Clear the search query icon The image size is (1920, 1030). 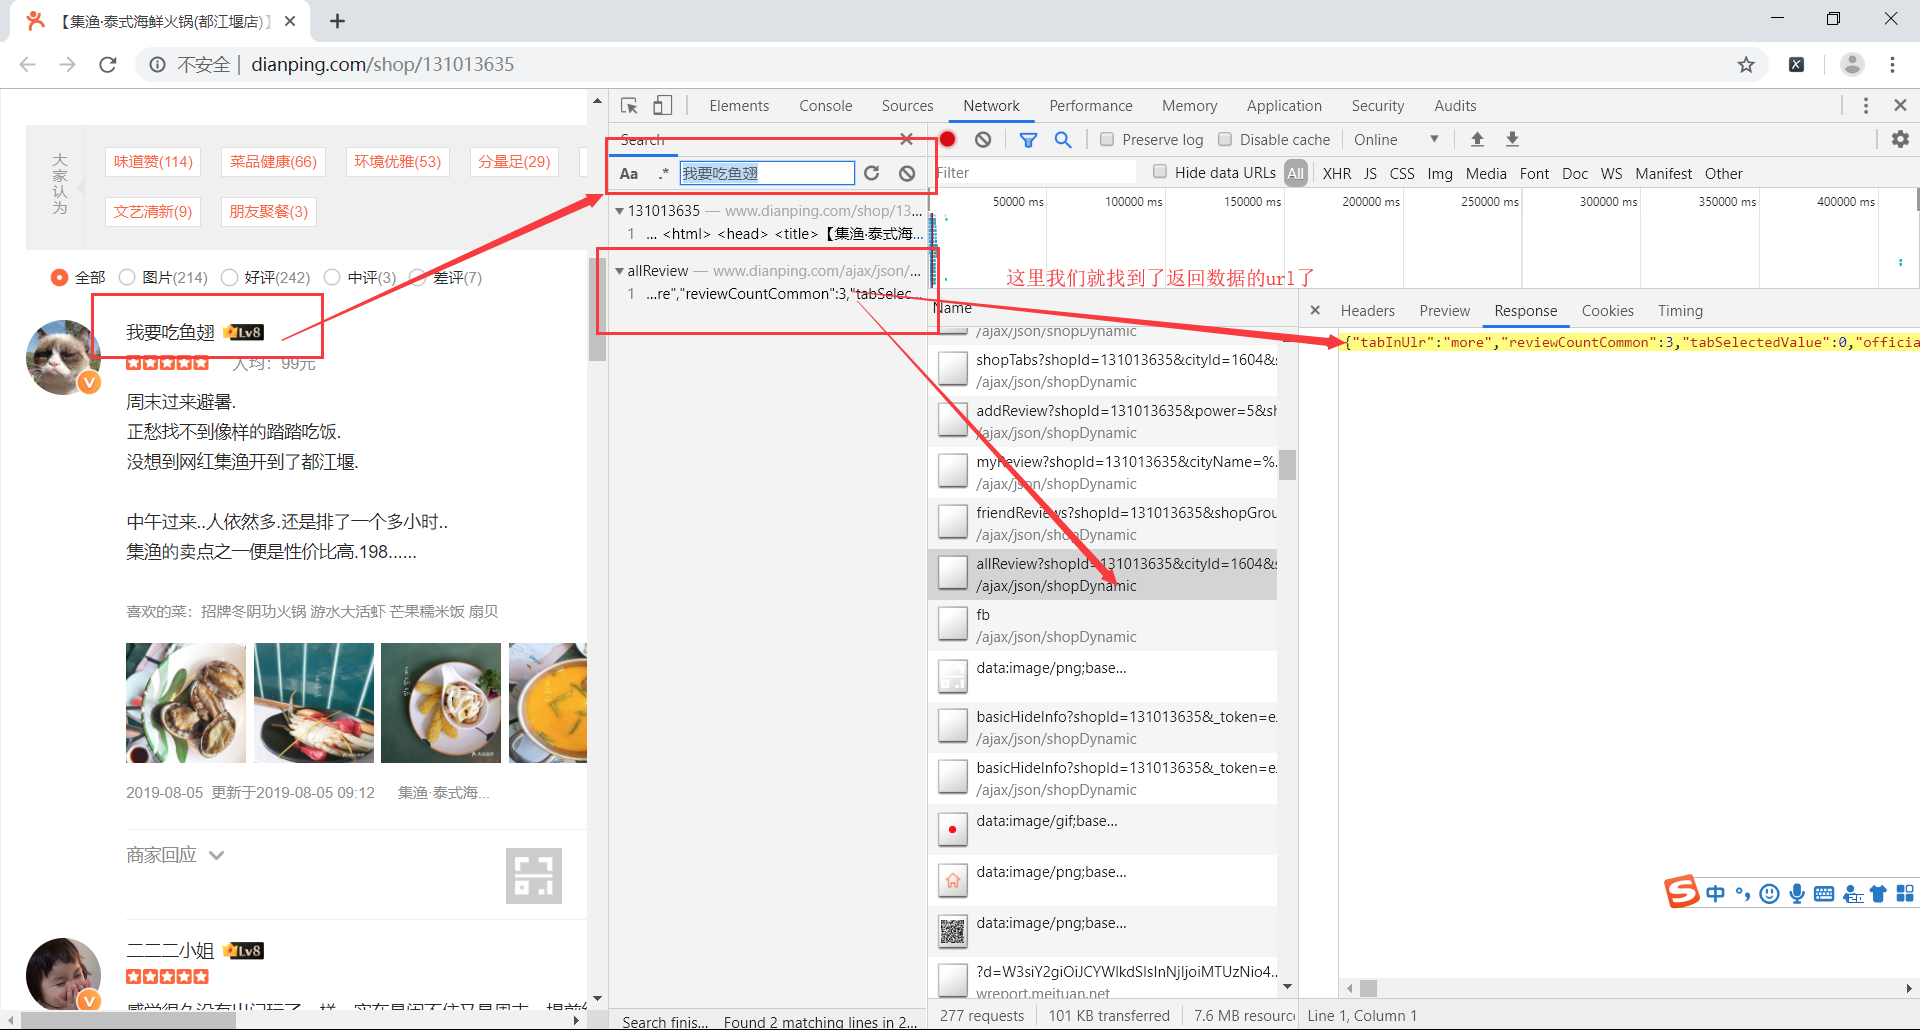907,173
